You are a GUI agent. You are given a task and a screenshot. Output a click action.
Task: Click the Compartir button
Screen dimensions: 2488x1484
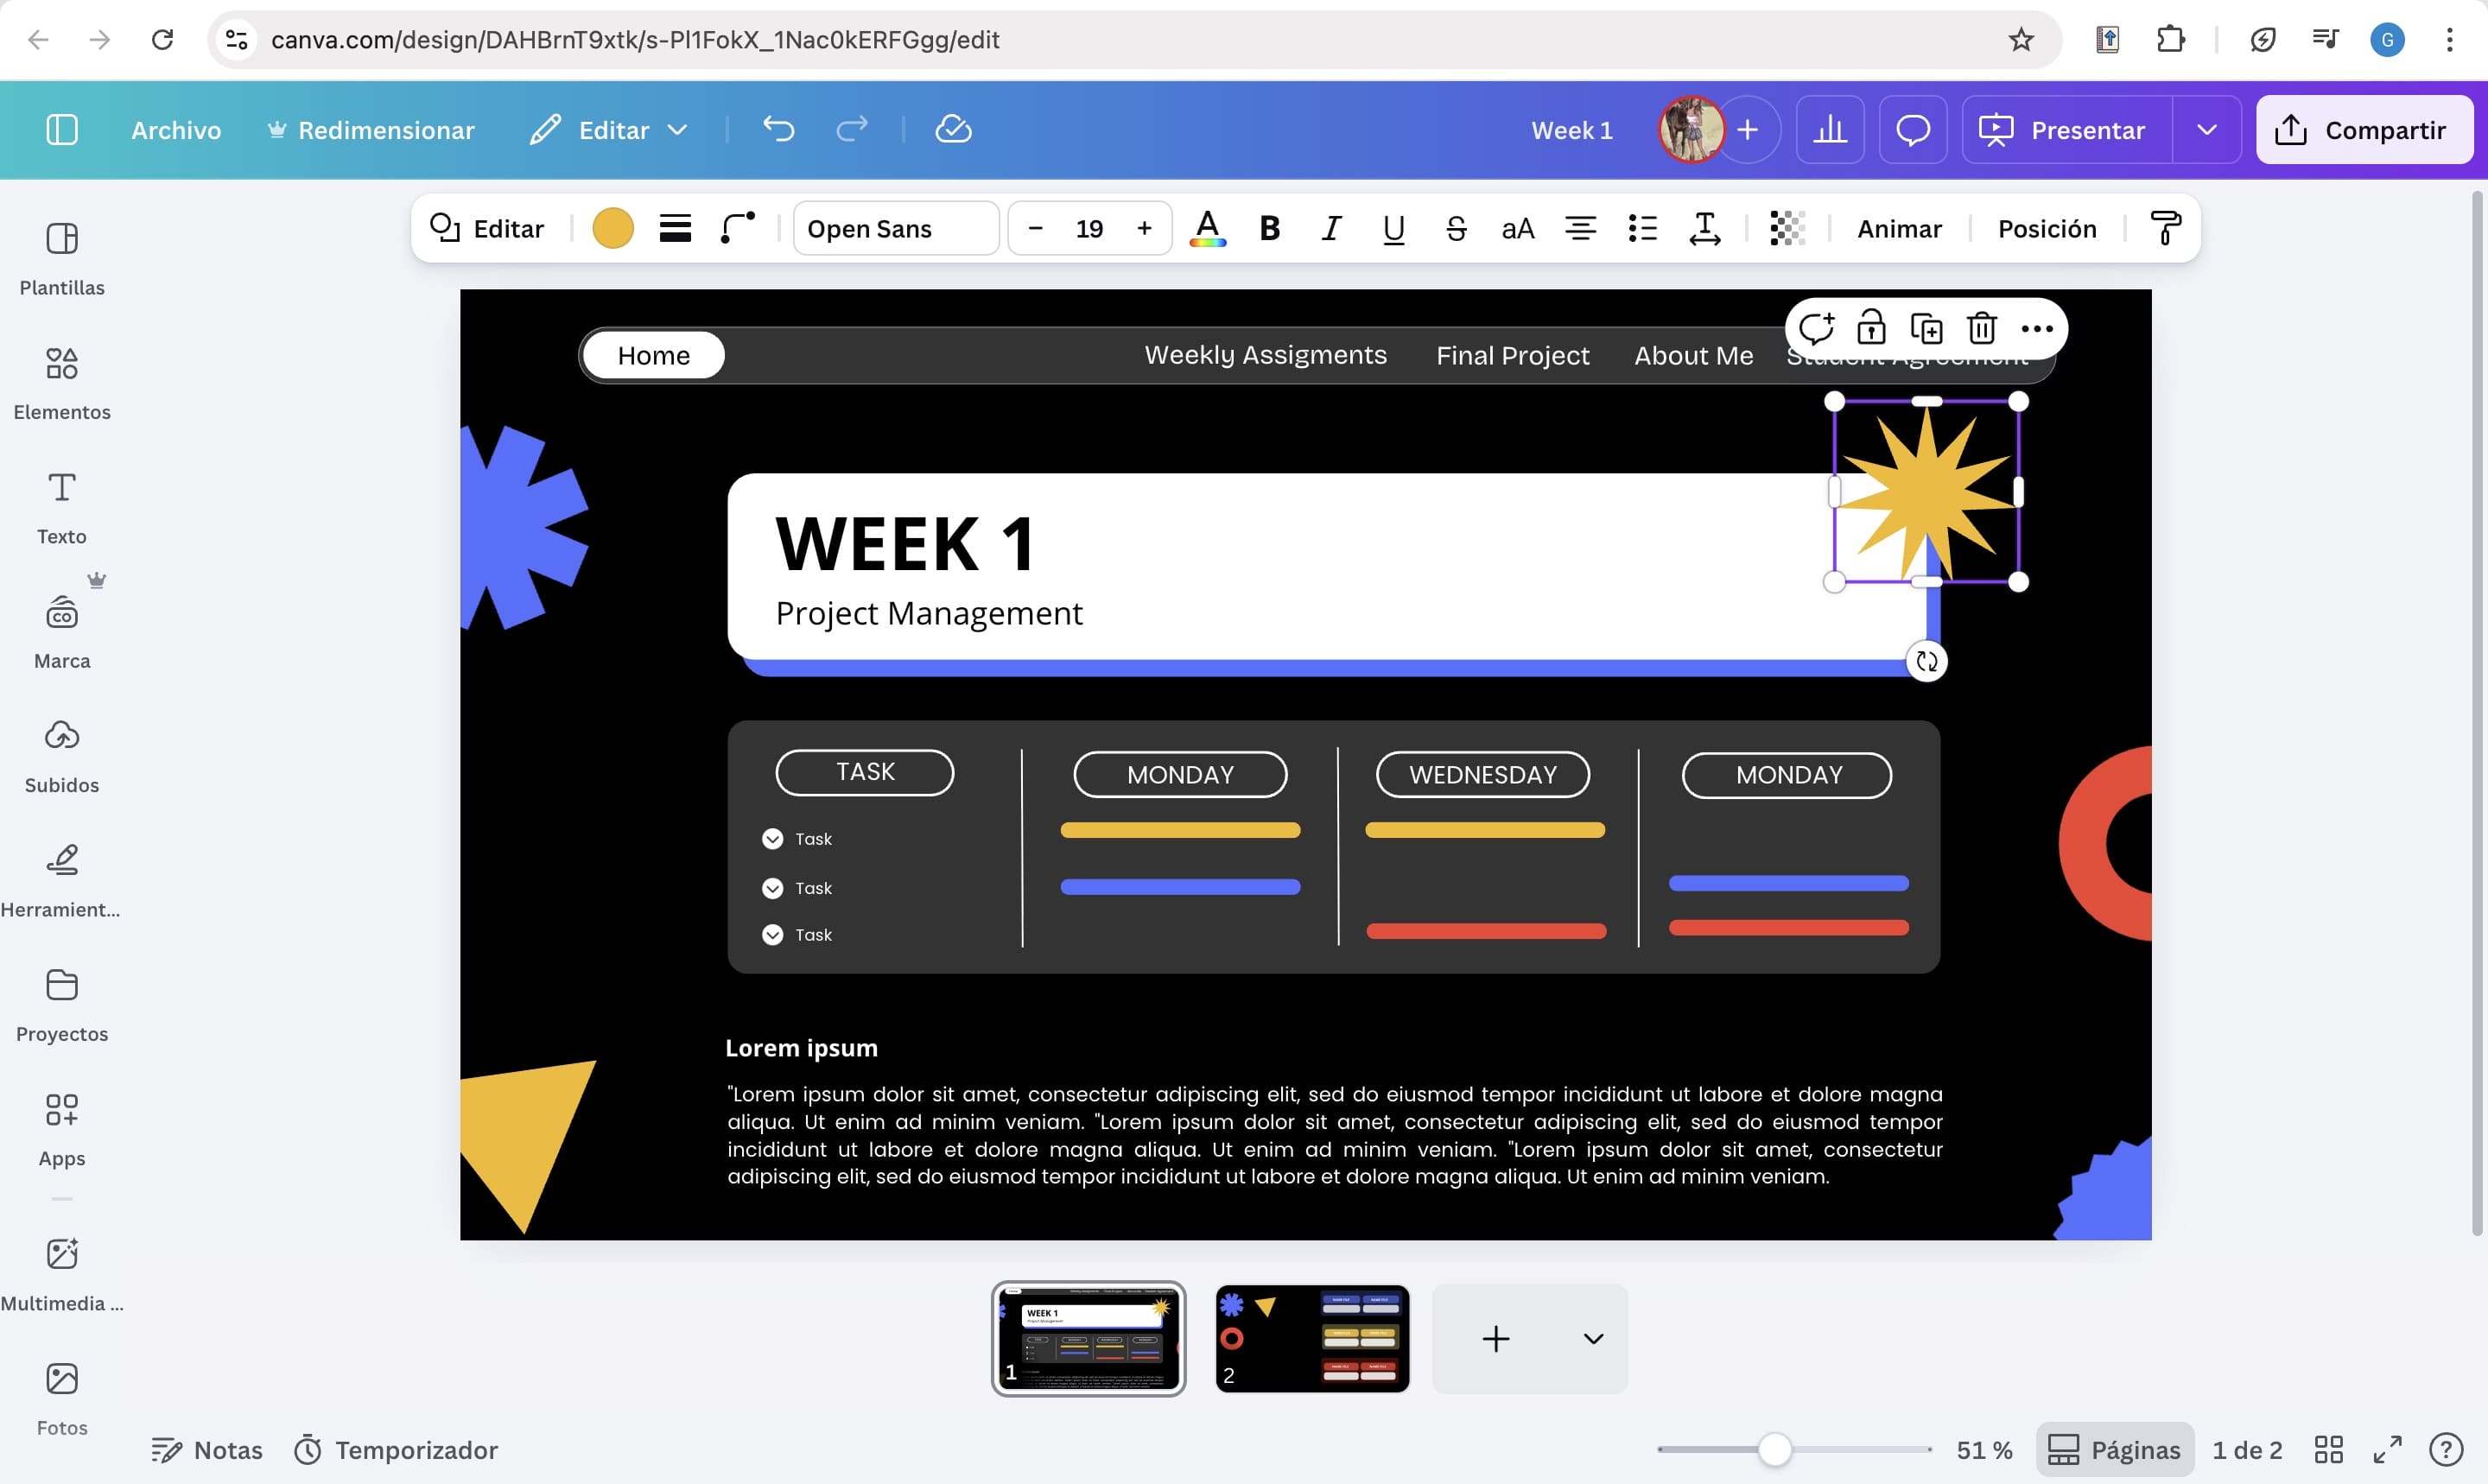[x=2364, y=130]
